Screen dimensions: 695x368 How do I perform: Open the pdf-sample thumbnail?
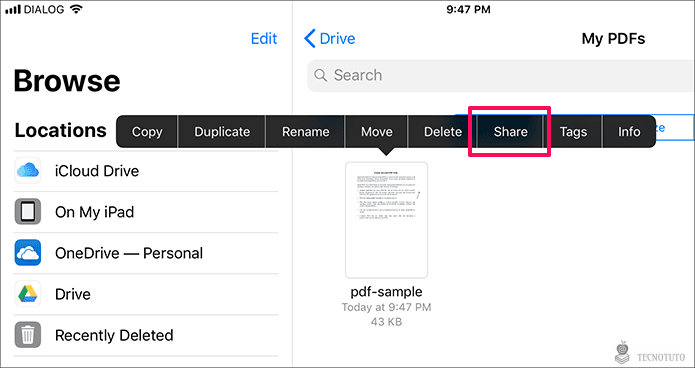point(387,220)
